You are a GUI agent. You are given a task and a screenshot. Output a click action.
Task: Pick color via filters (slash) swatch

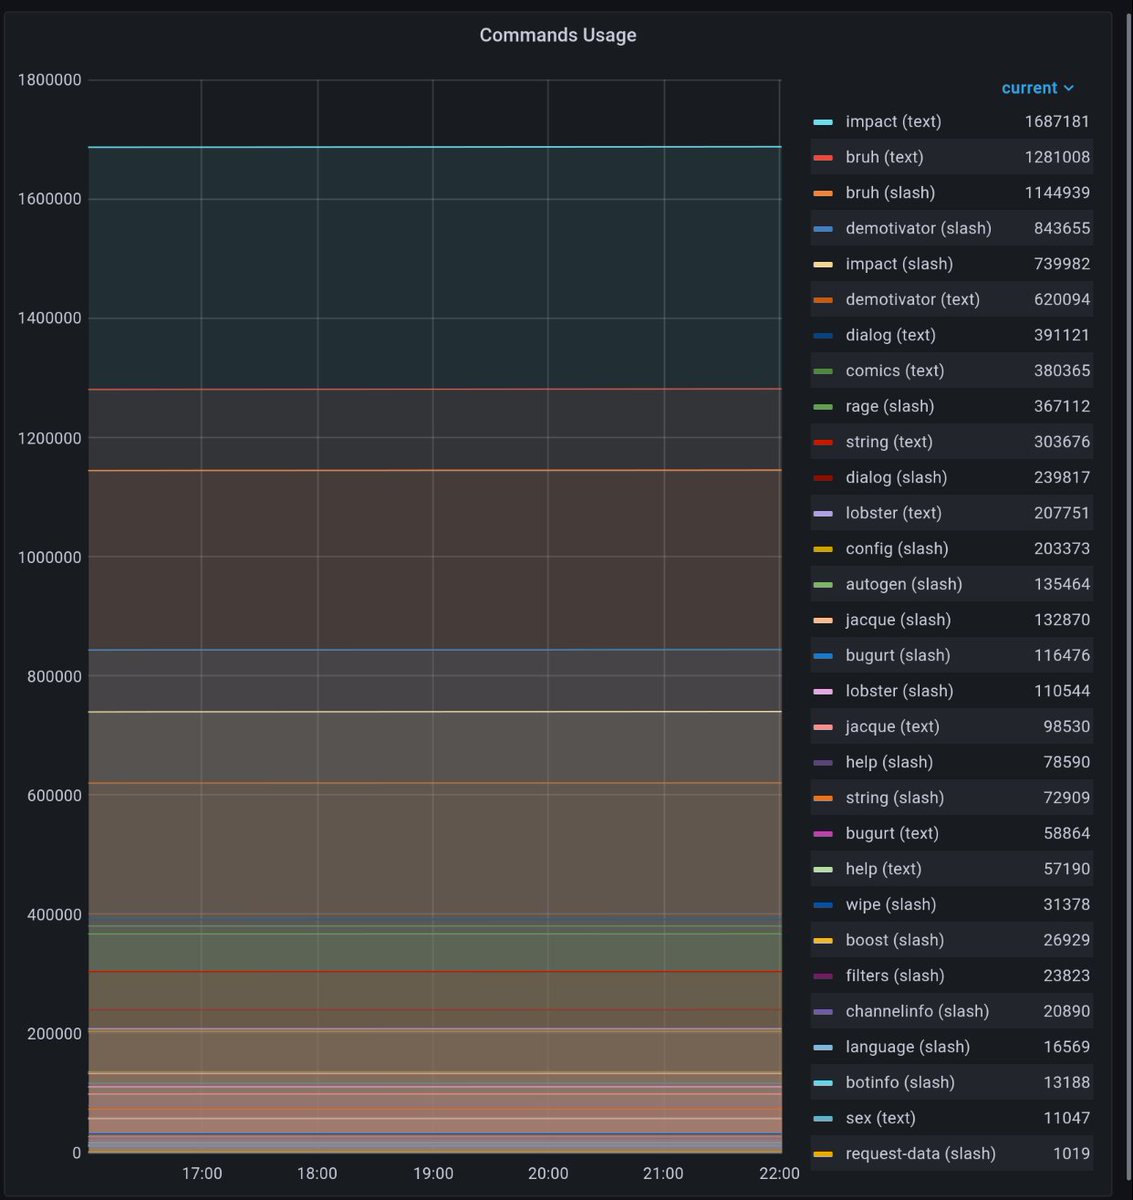(x=823, y=976)
